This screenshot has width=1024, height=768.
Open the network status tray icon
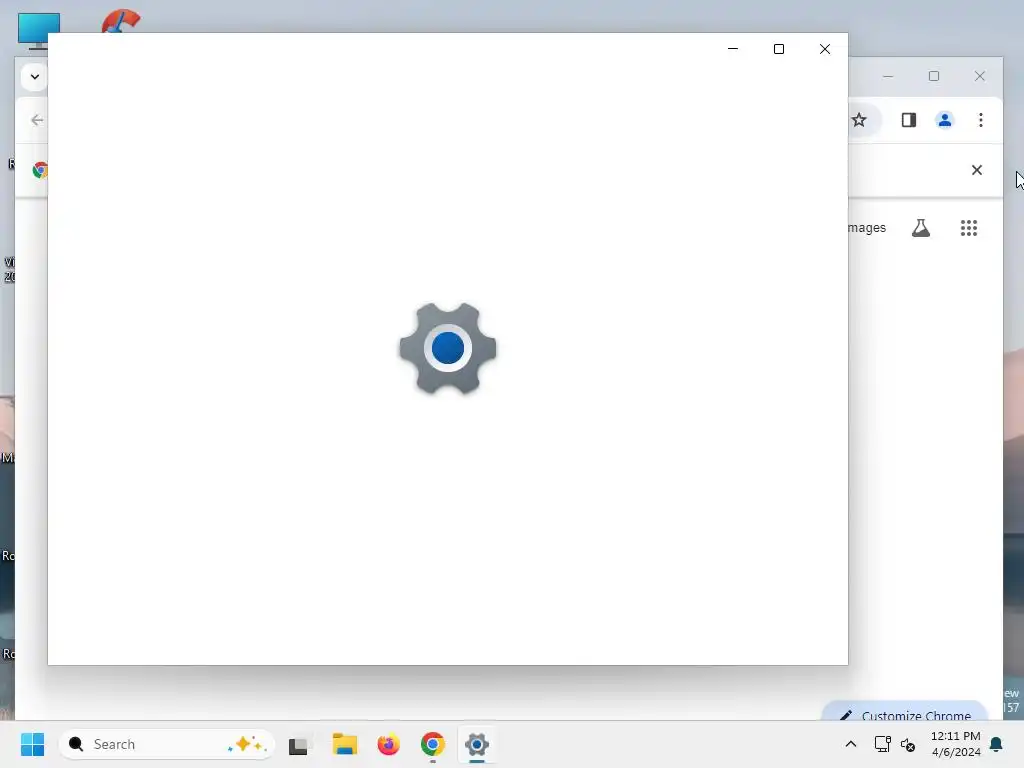click(882, 744)
